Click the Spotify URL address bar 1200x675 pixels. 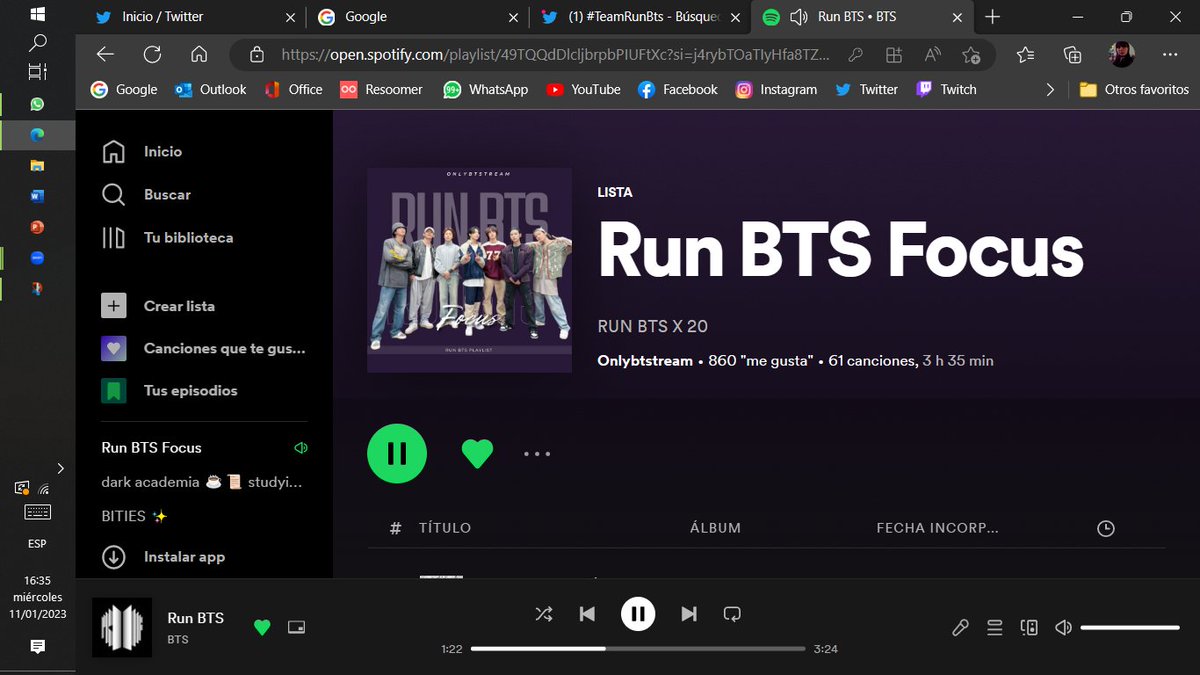[x=555, y=55]
